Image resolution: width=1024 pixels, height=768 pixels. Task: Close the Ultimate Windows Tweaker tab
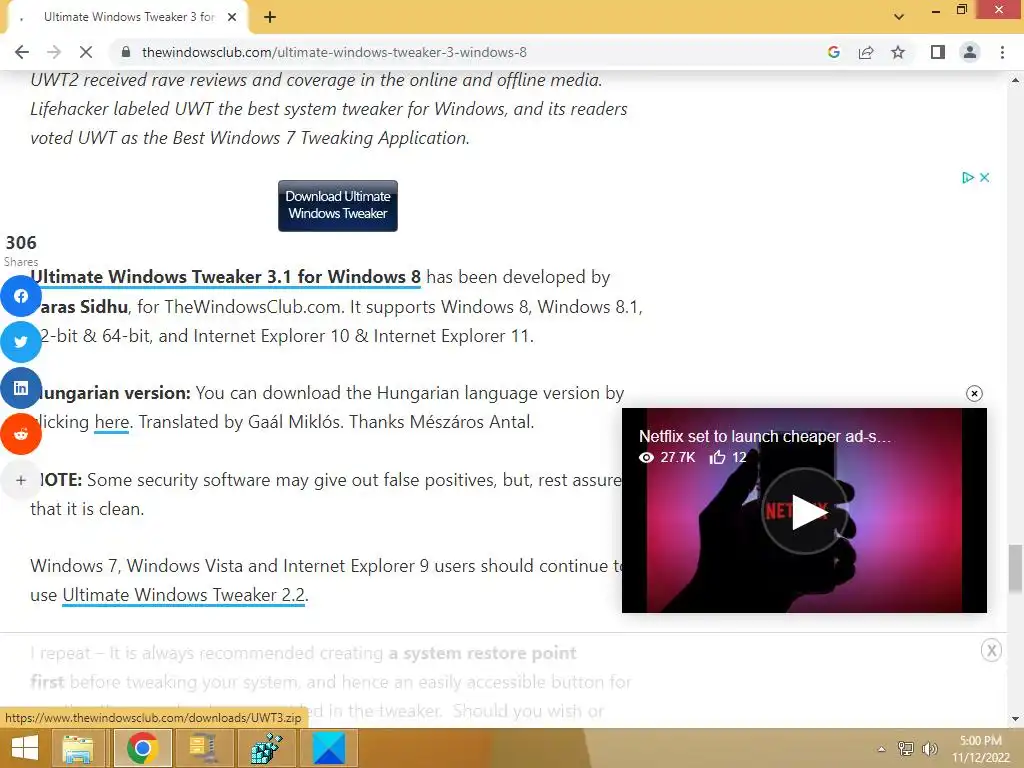232,18
